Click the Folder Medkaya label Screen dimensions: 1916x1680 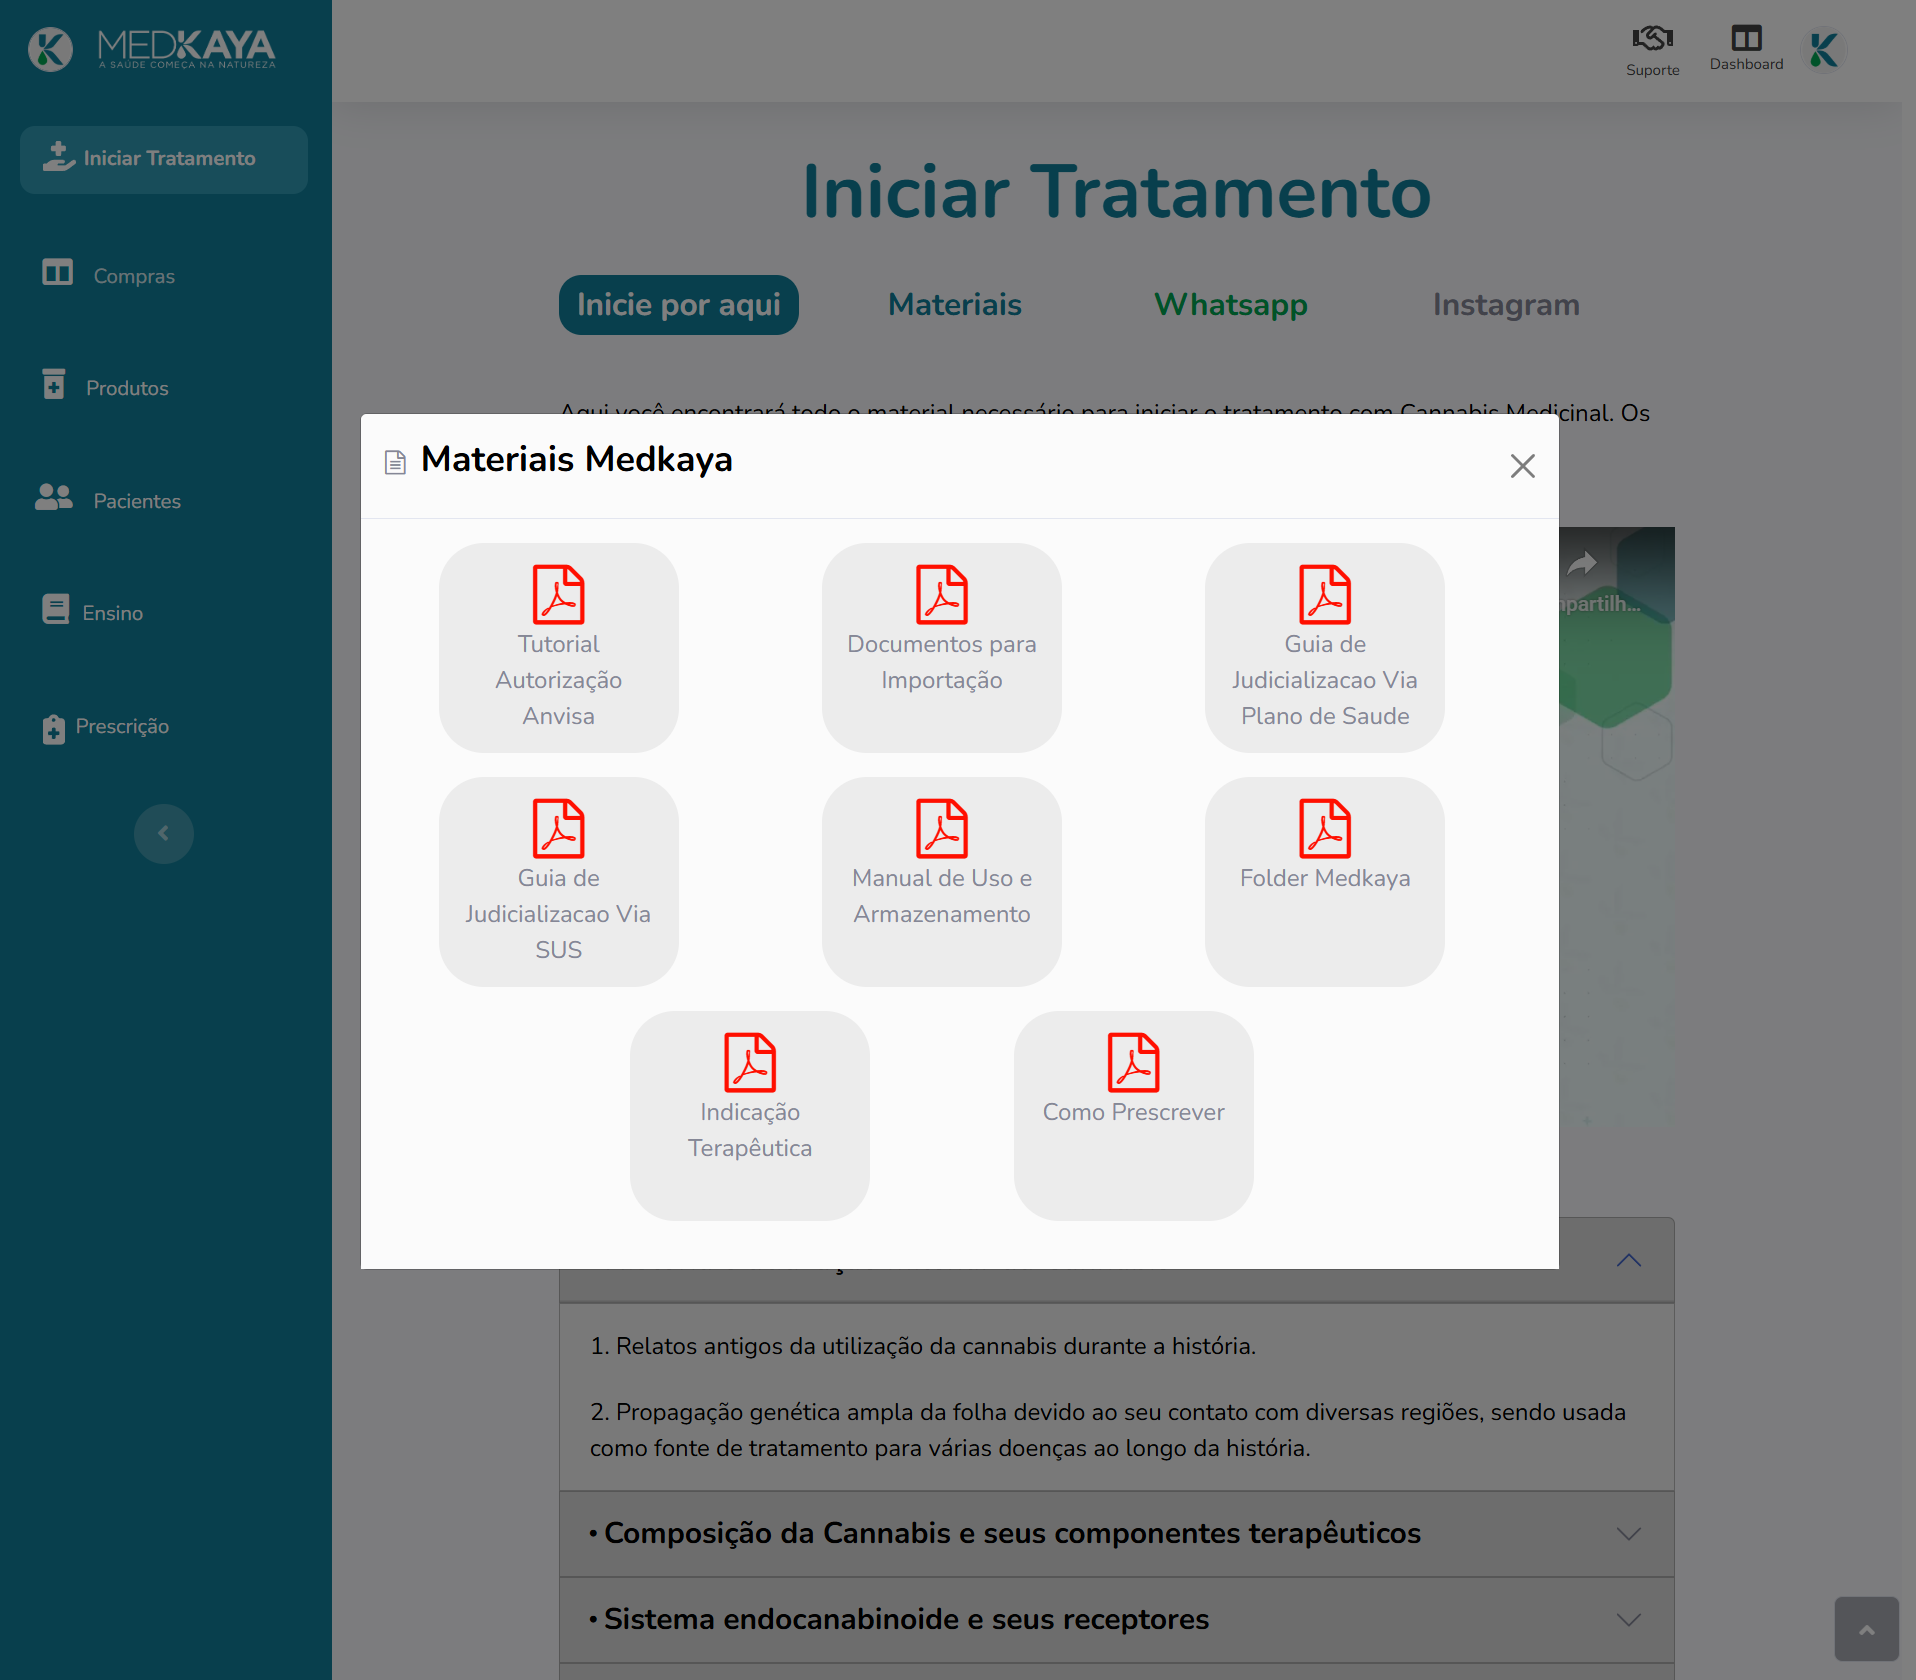tap(1324, 878)
